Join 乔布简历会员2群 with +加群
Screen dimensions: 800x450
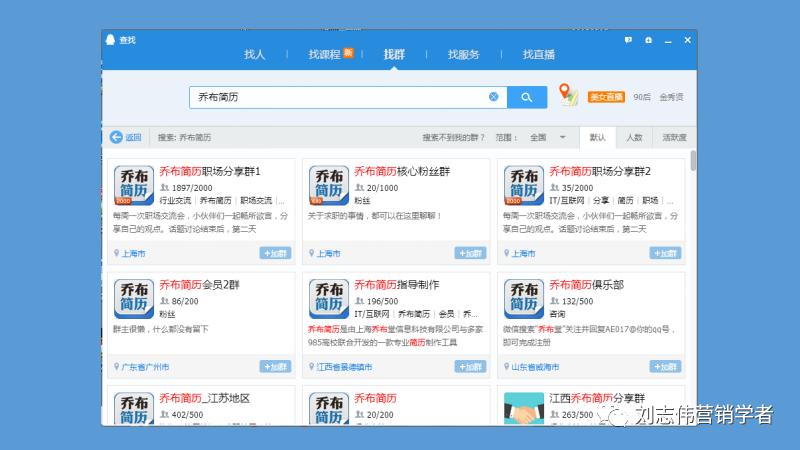click(276, 366)
